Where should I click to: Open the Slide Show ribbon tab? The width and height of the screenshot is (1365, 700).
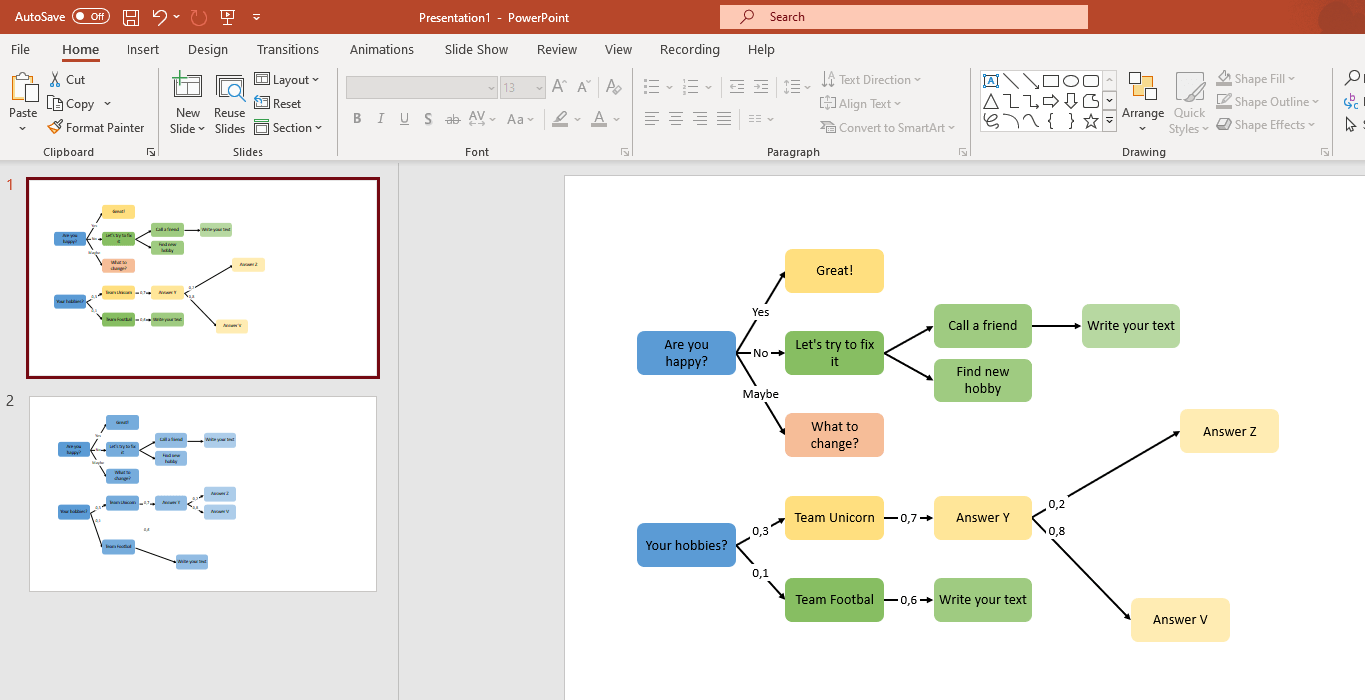476,49
